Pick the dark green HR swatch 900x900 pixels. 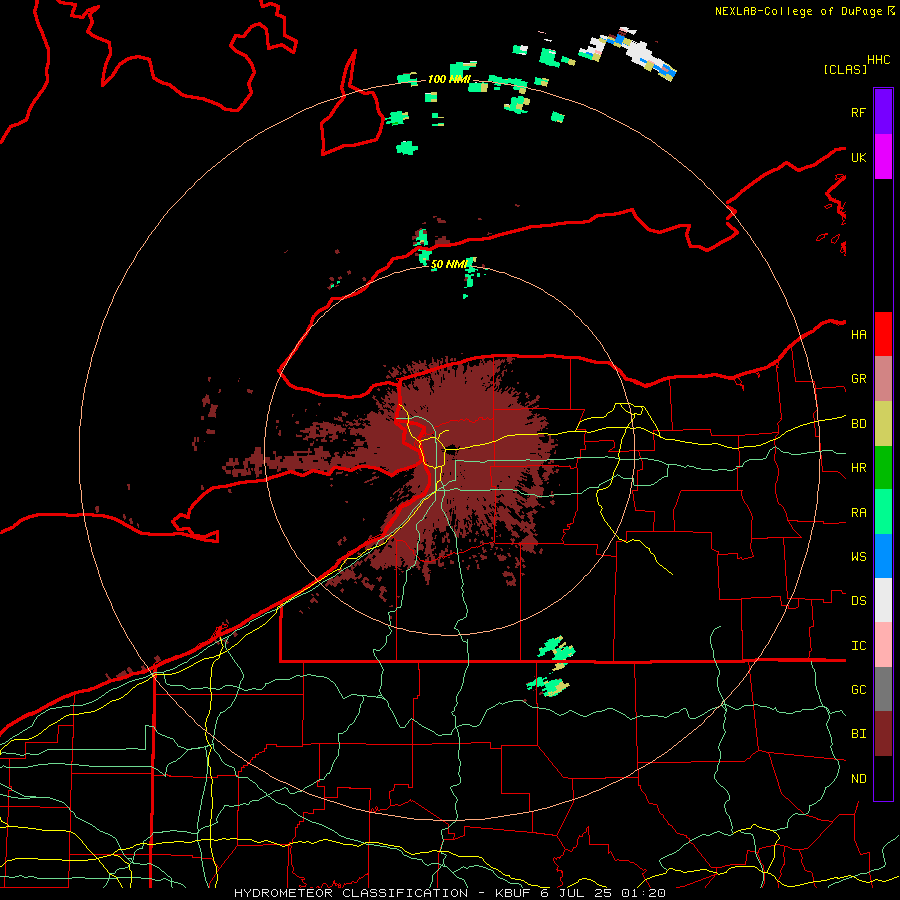pos(883,468)
